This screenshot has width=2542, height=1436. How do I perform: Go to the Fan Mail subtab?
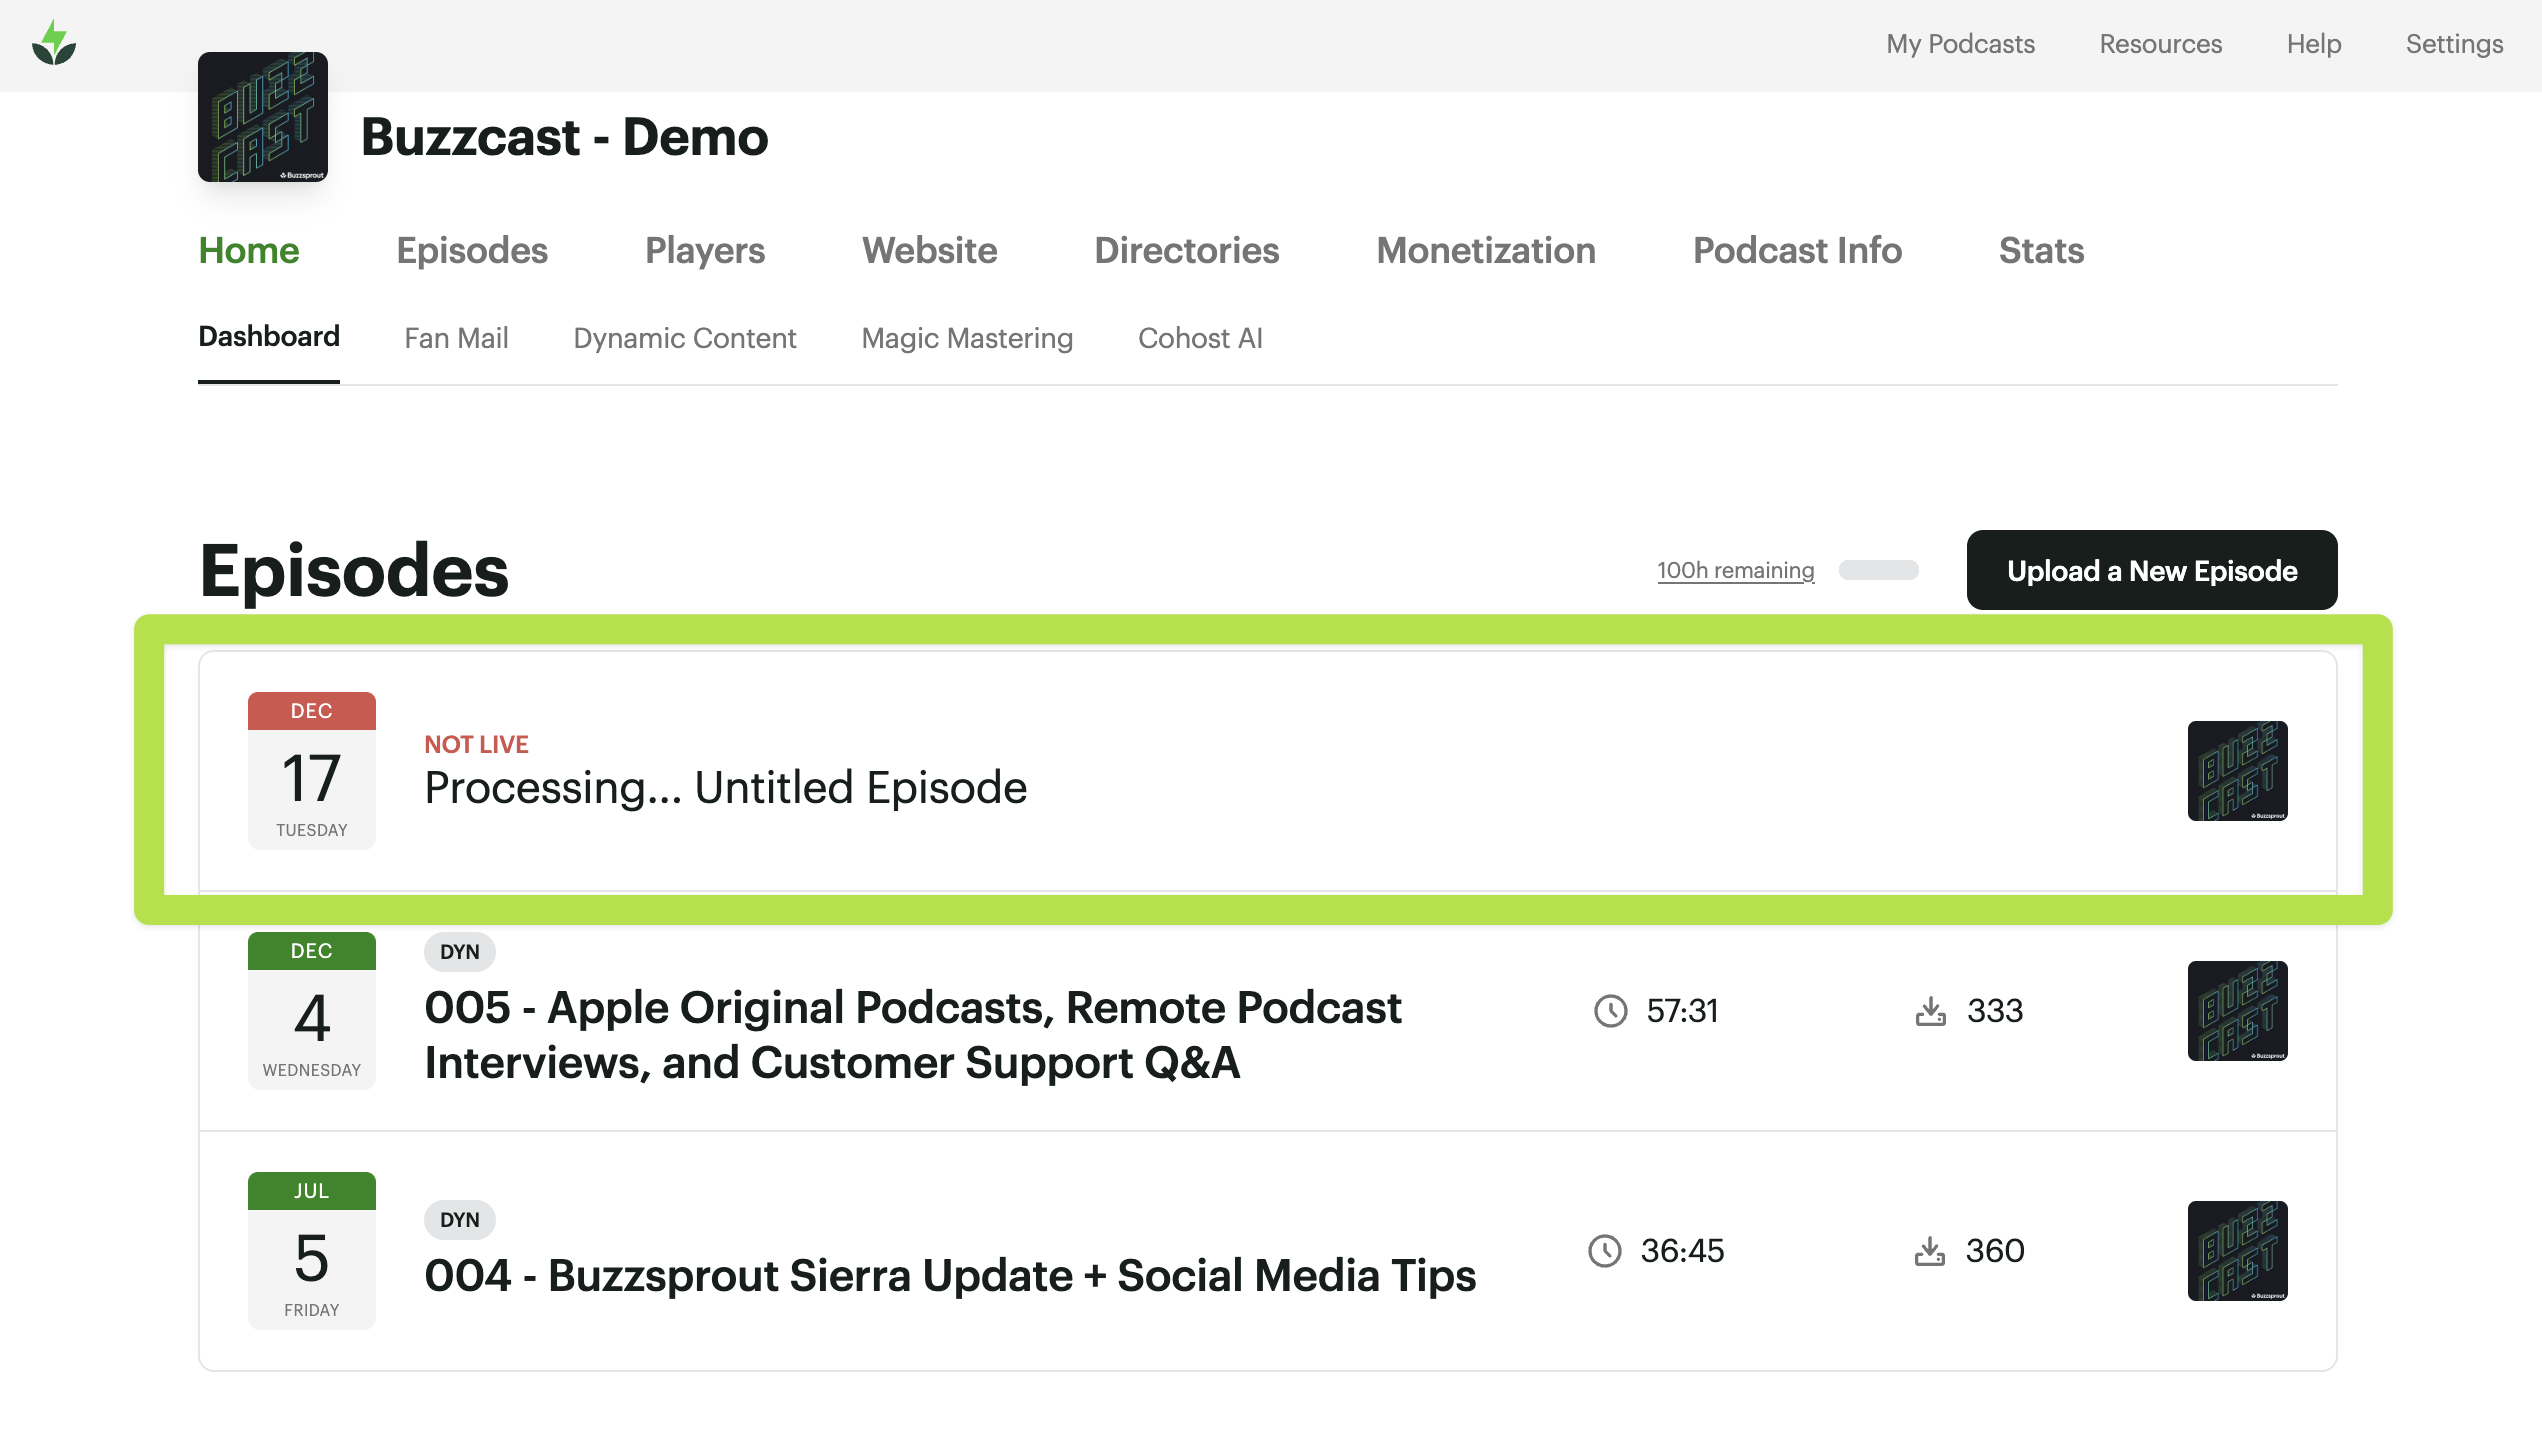pyautogui.click(x=456, y=338)
